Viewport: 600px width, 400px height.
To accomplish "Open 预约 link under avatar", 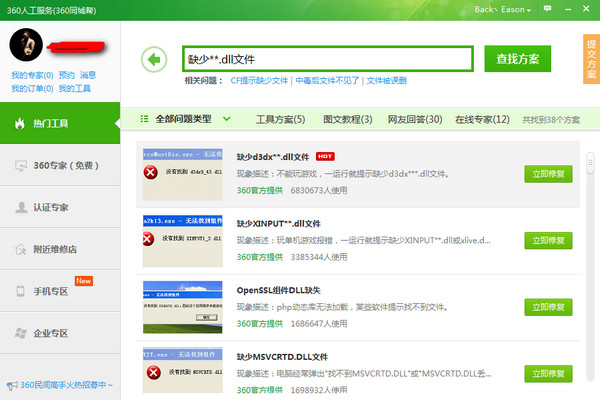I will (x=67, y=75).
